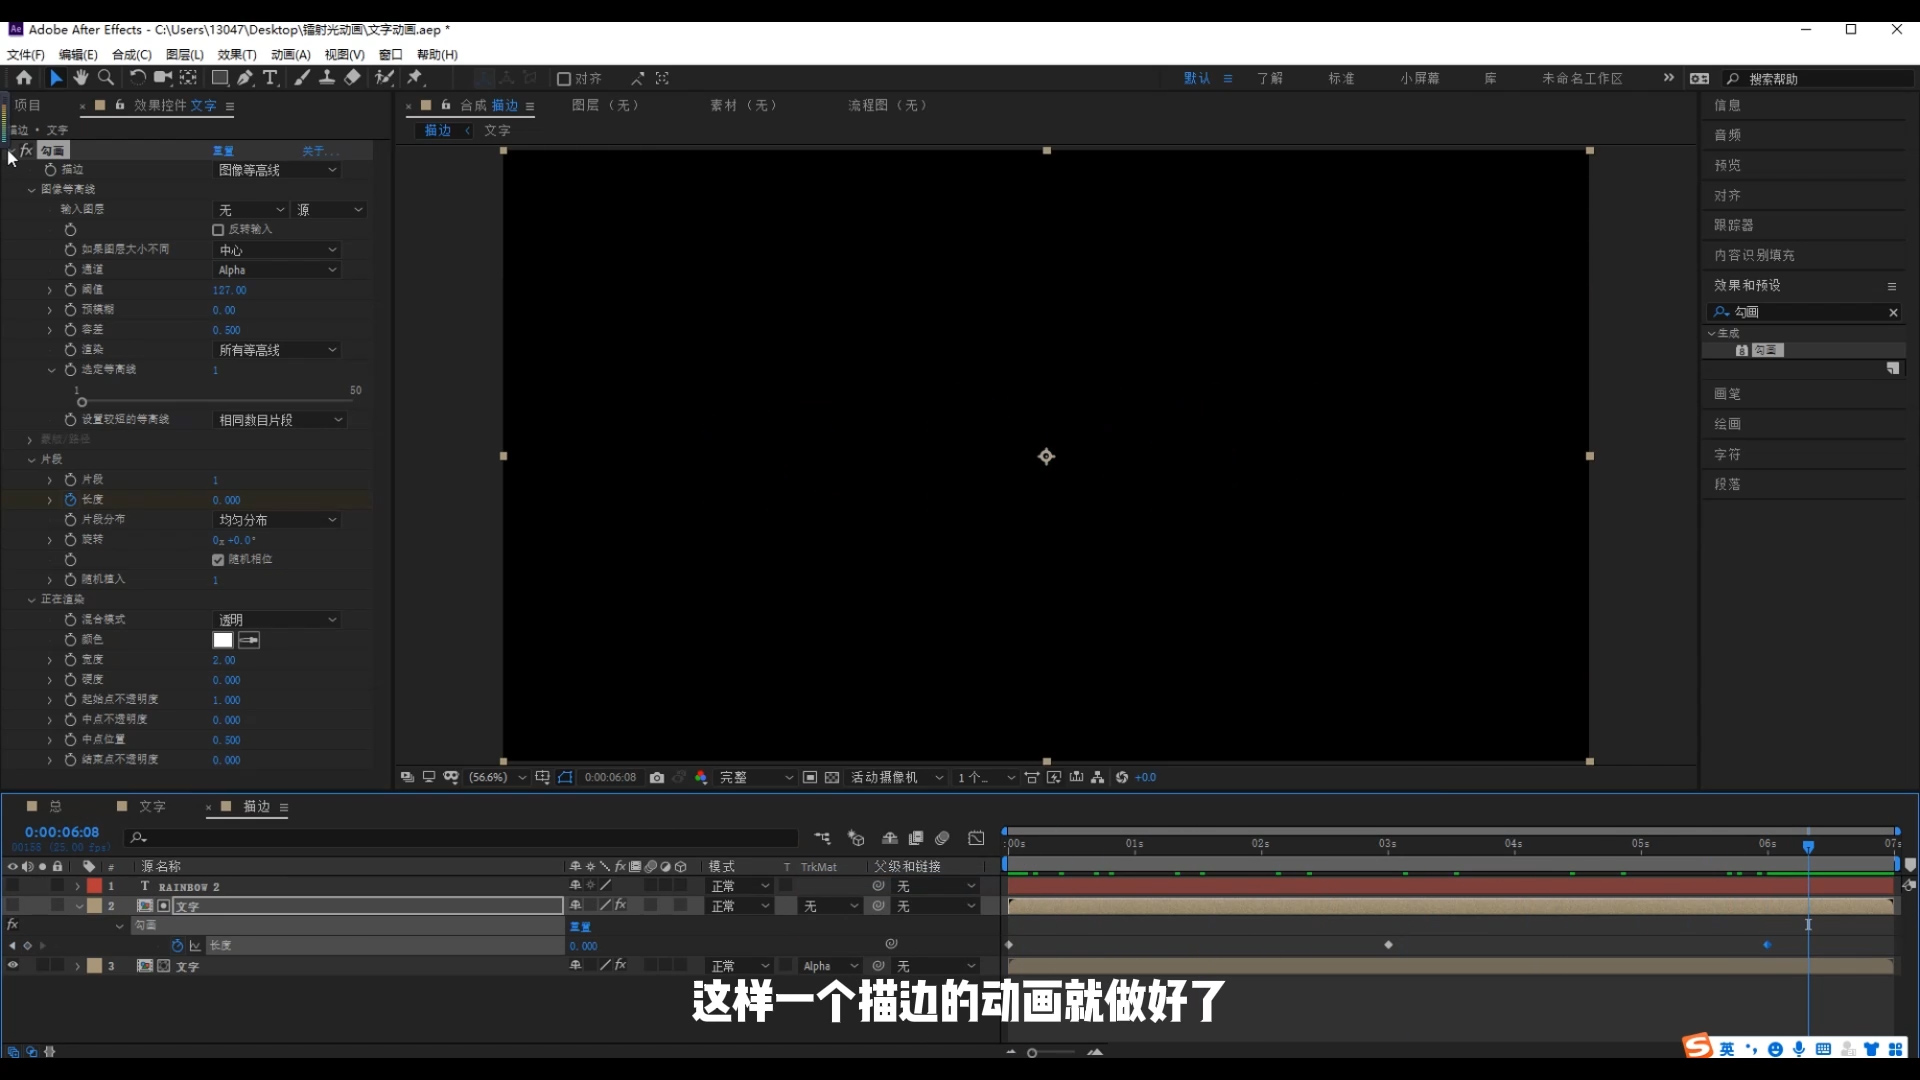
Task: Expand the 正在渲染 混合模式 dropdown
Action: pyautogui.click(x=276, y=619)
